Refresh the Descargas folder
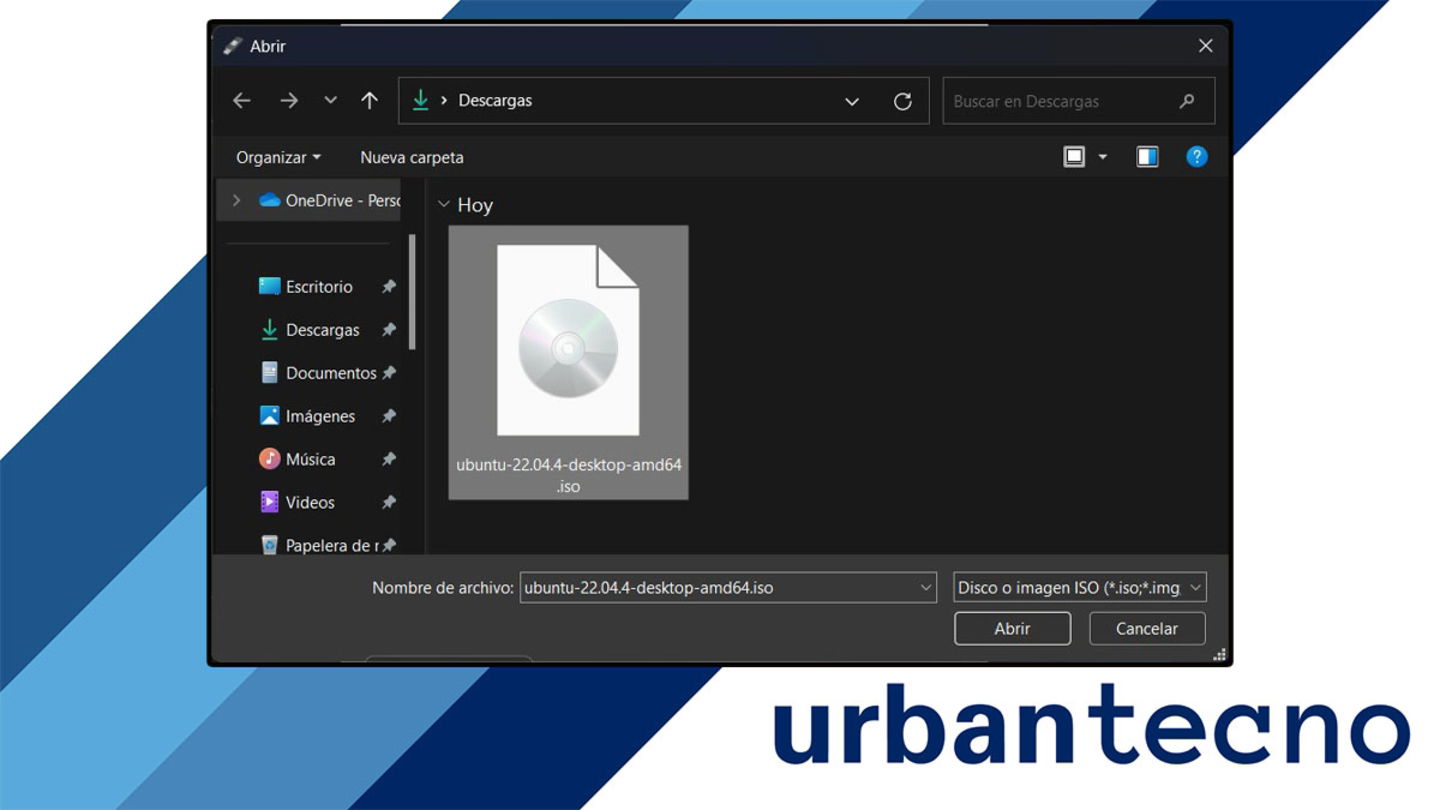Image resolution: width=1440 pixels, height=810 pixels. (903, 101)
